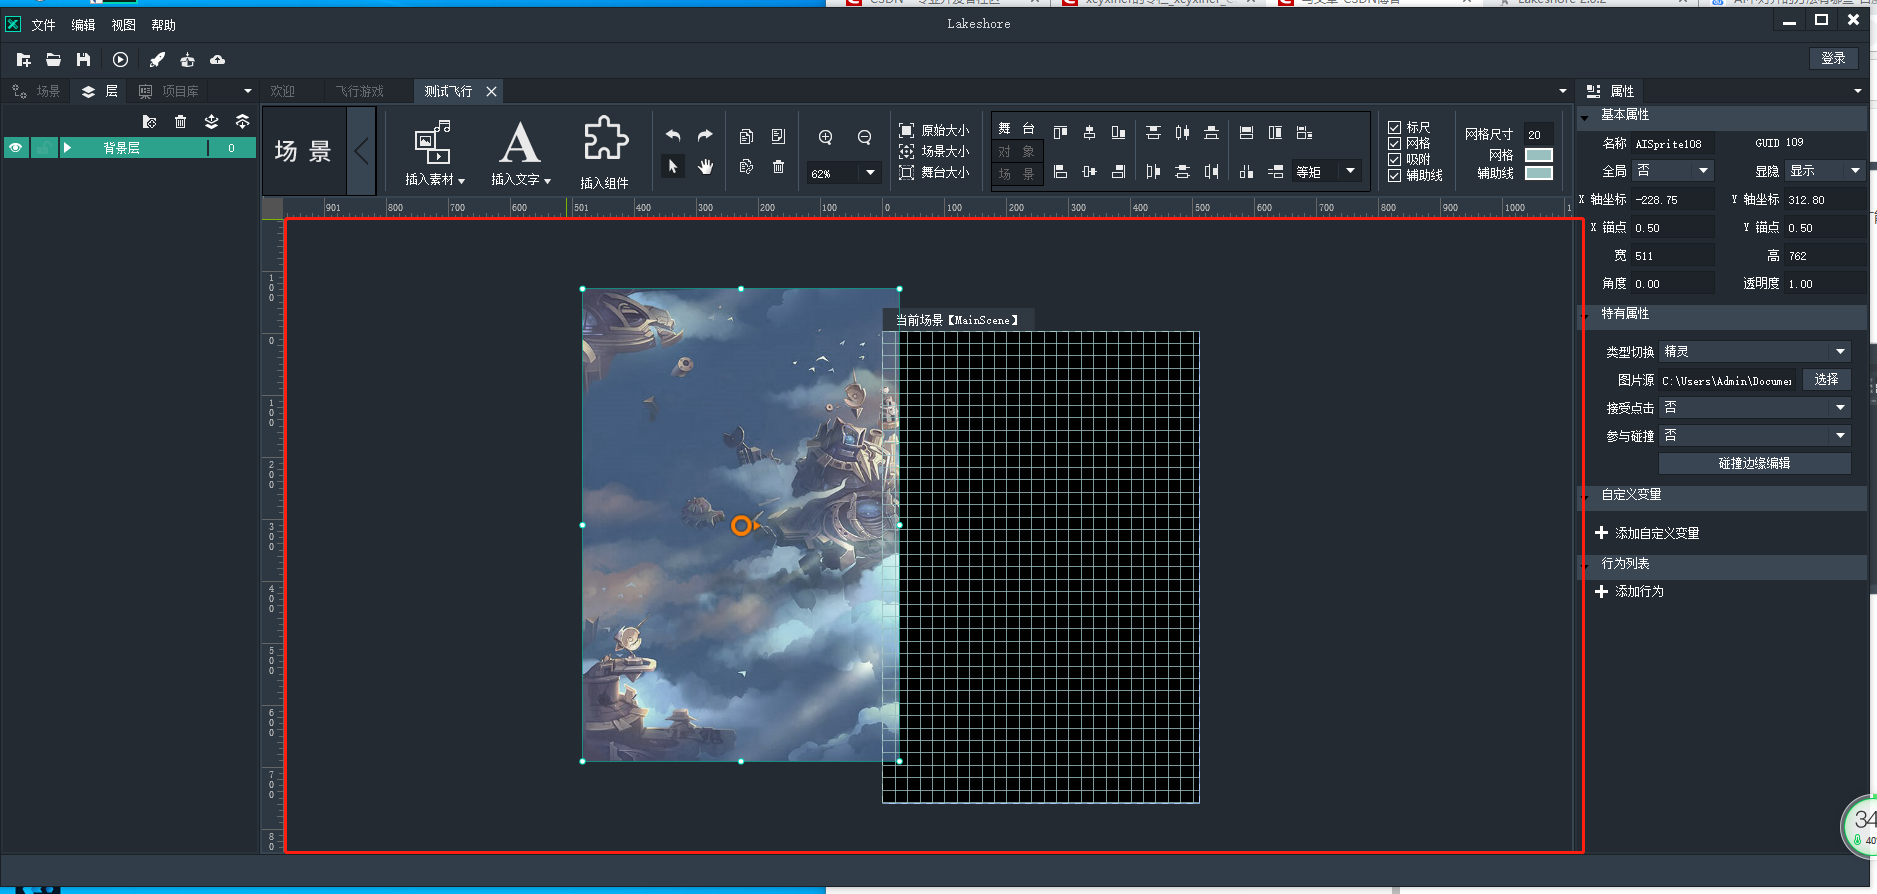The height and width of the screenshot is (894, 1877).
Task: Open the 类型切换 dropdown showing 精灵
Action: pos(1755,352)
